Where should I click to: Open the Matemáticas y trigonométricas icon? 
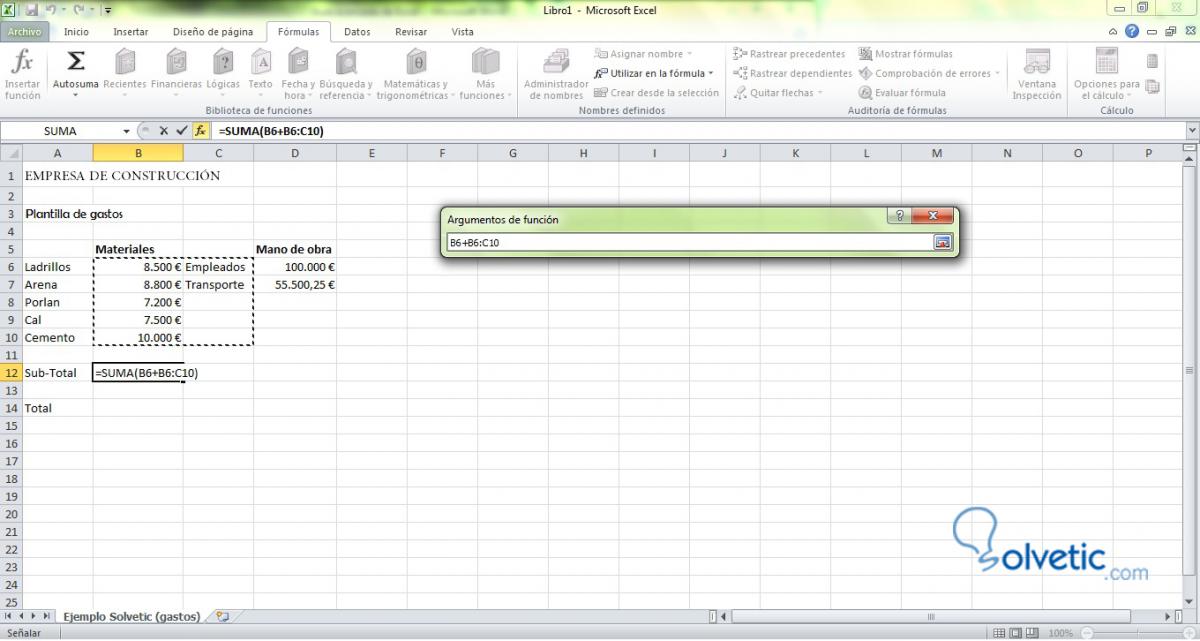pyautogui.click(x=416, y=62)
